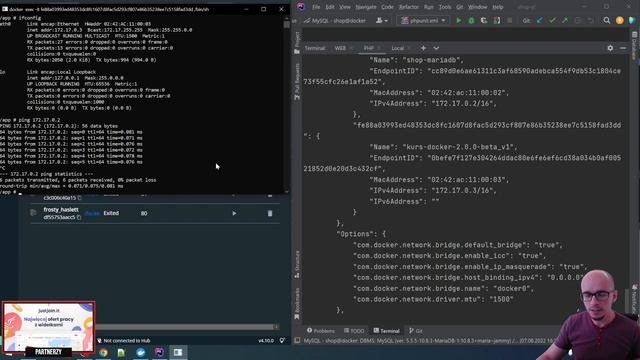
Task: Open the Edit menu in PhpStorm
Action: pyautogui.click(x=330, y=7)
